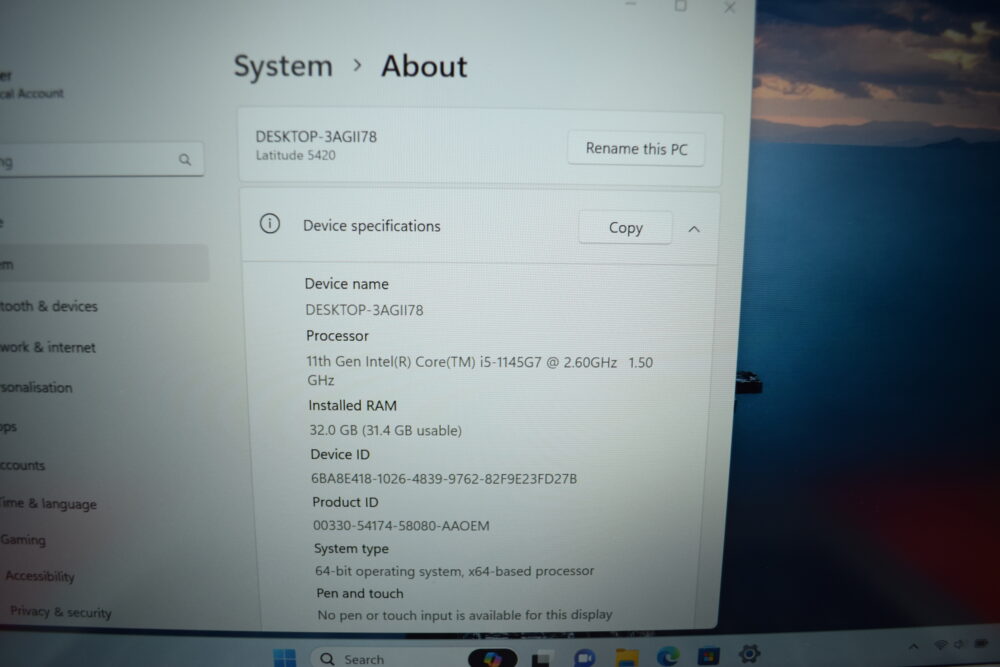Screen dimensions: 1000x667
Task: Open Accessibility settings
Action: 40,576
